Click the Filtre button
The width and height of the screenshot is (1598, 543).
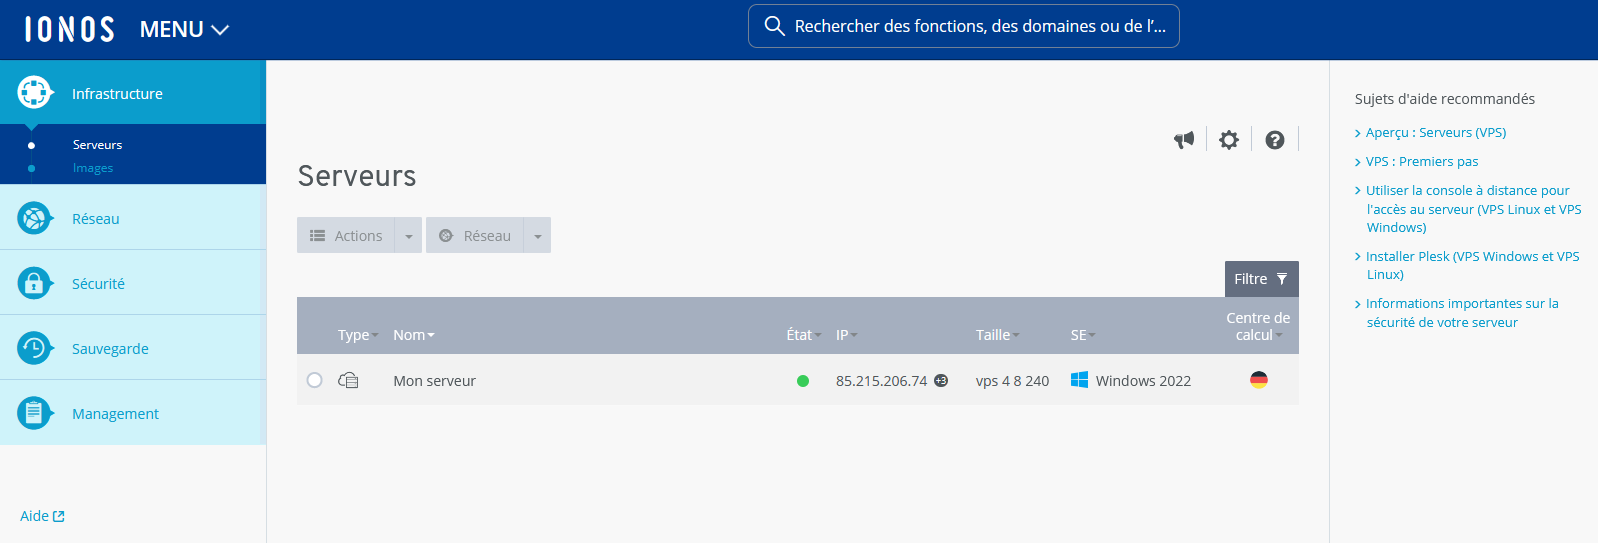1261,279
